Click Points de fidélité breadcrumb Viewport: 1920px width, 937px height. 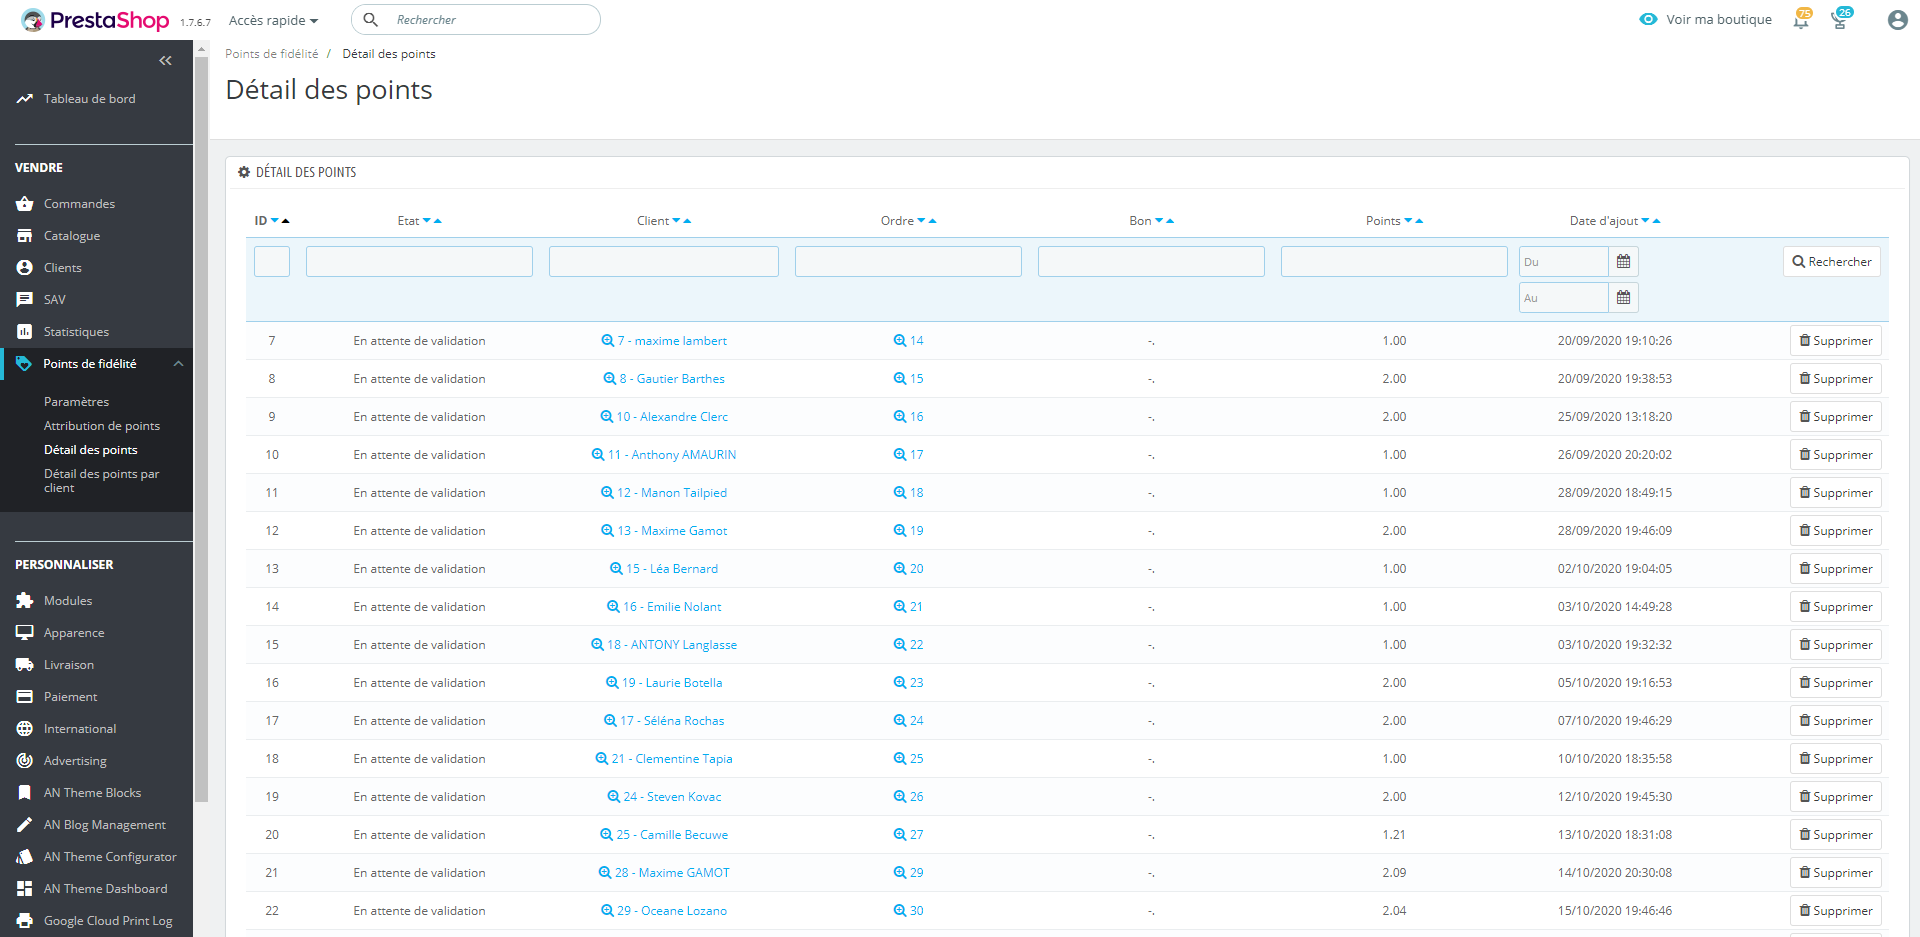coord(272,54)
